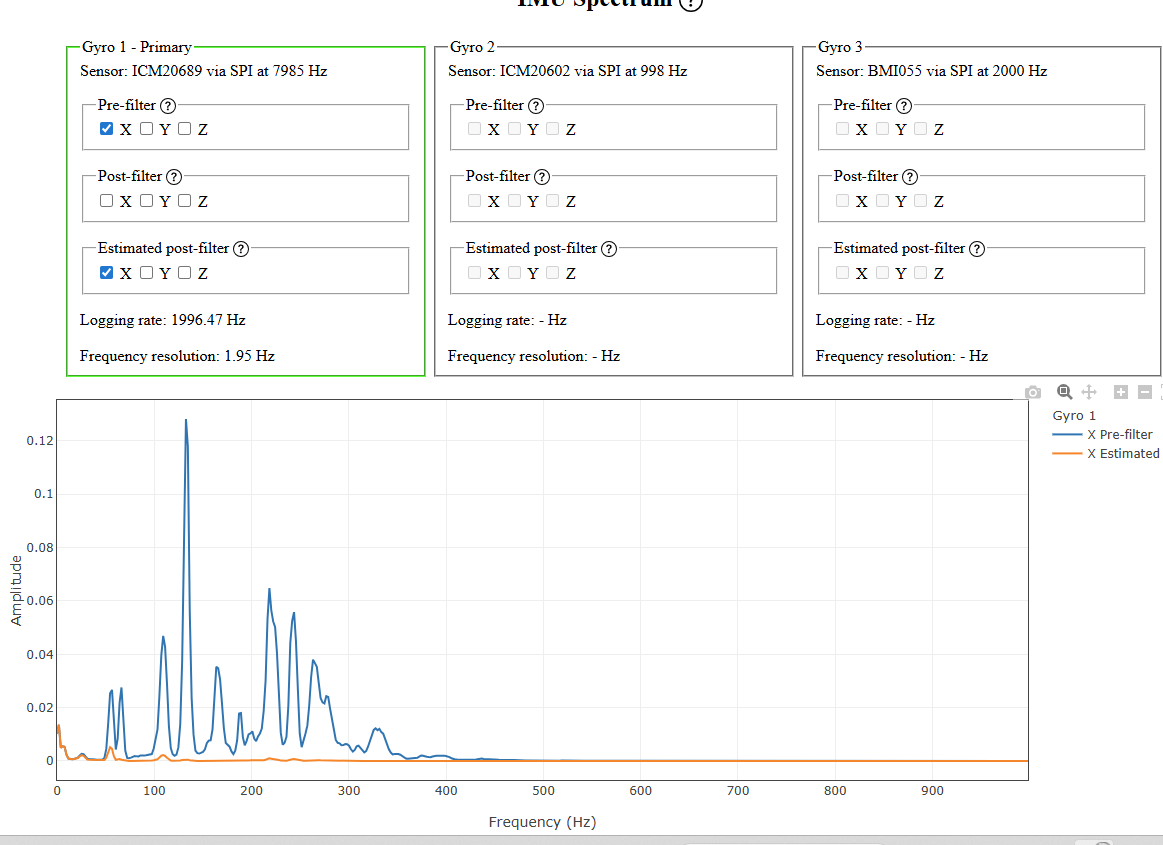Uncheck Gyro 1 Pre-filter X checkbox
1163x845 pixels.
pyautogui.click(x=107, y=129)
